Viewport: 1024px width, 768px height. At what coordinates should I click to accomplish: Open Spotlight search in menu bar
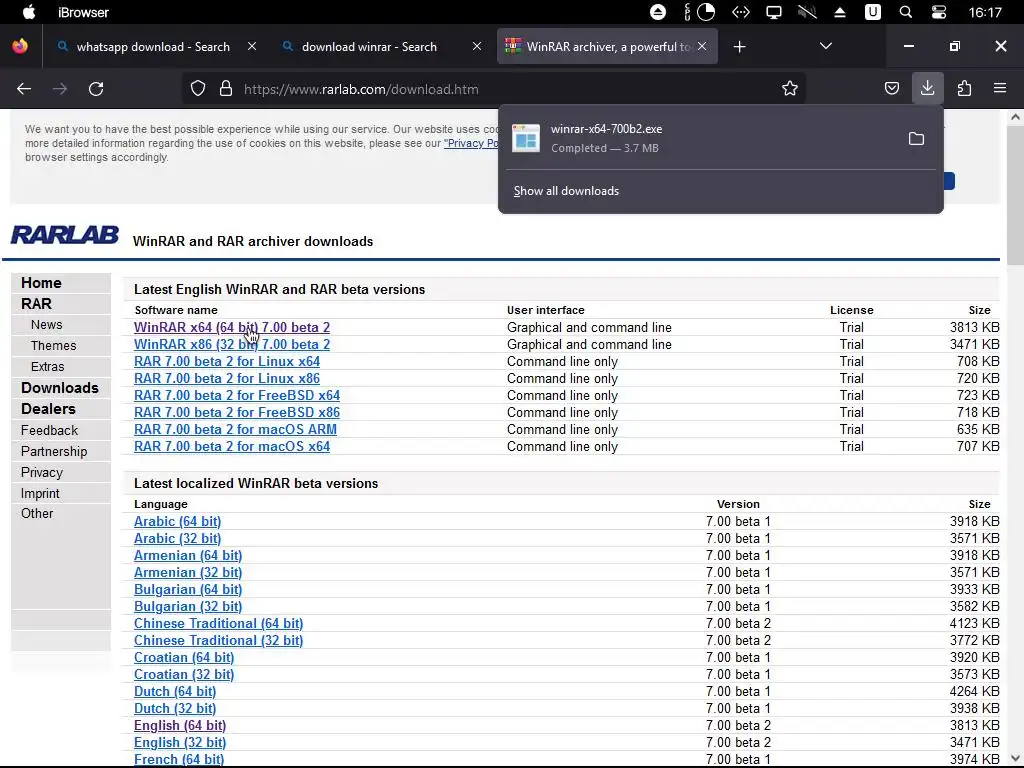pyautogui.click(x=906, y=12)
